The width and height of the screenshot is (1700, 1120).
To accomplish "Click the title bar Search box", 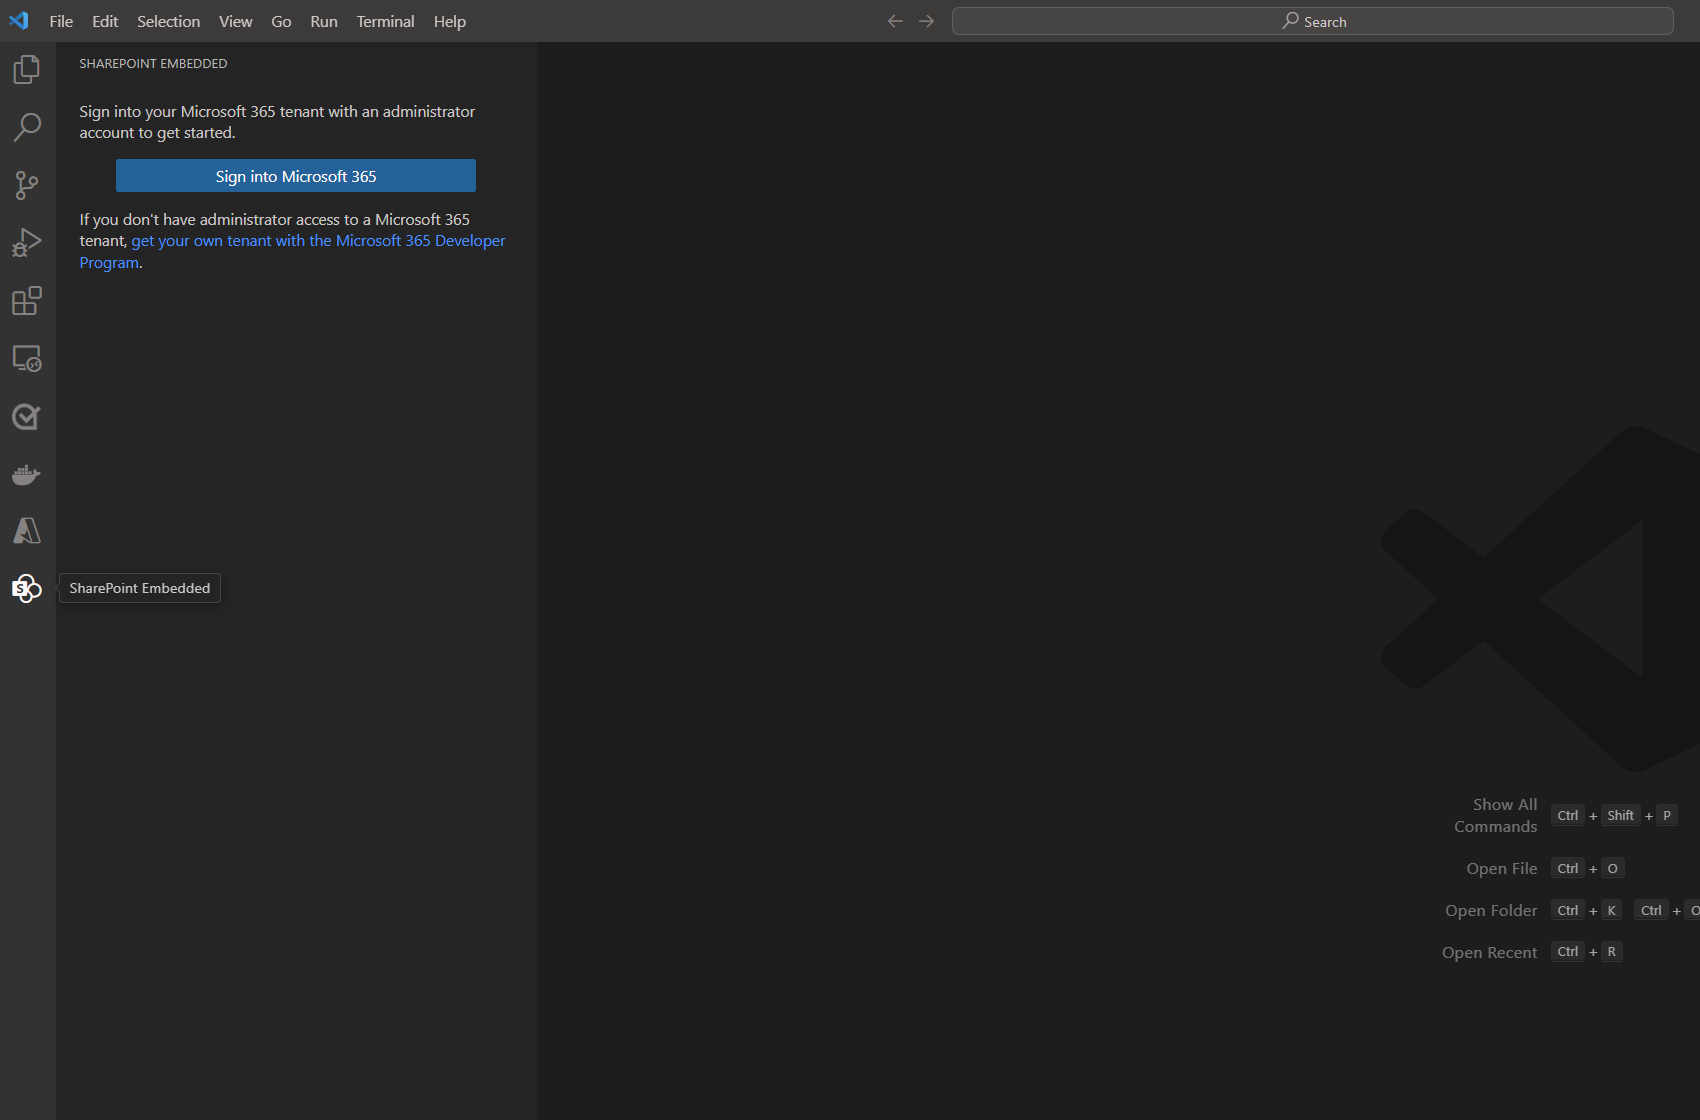I will point(1313,21).
